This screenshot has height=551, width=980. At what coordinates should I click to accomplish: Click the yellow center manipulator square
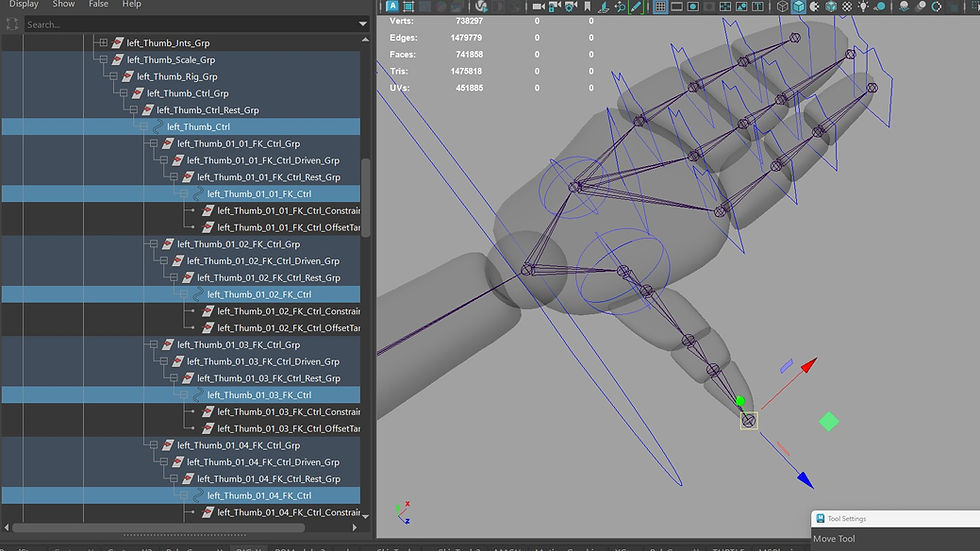749,420
